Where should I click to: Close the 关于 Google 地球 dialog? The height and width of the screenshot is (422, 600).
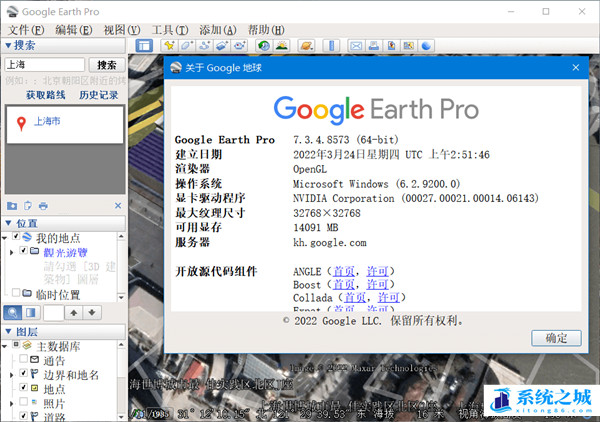pyautogui.click(x=576, y=68)
